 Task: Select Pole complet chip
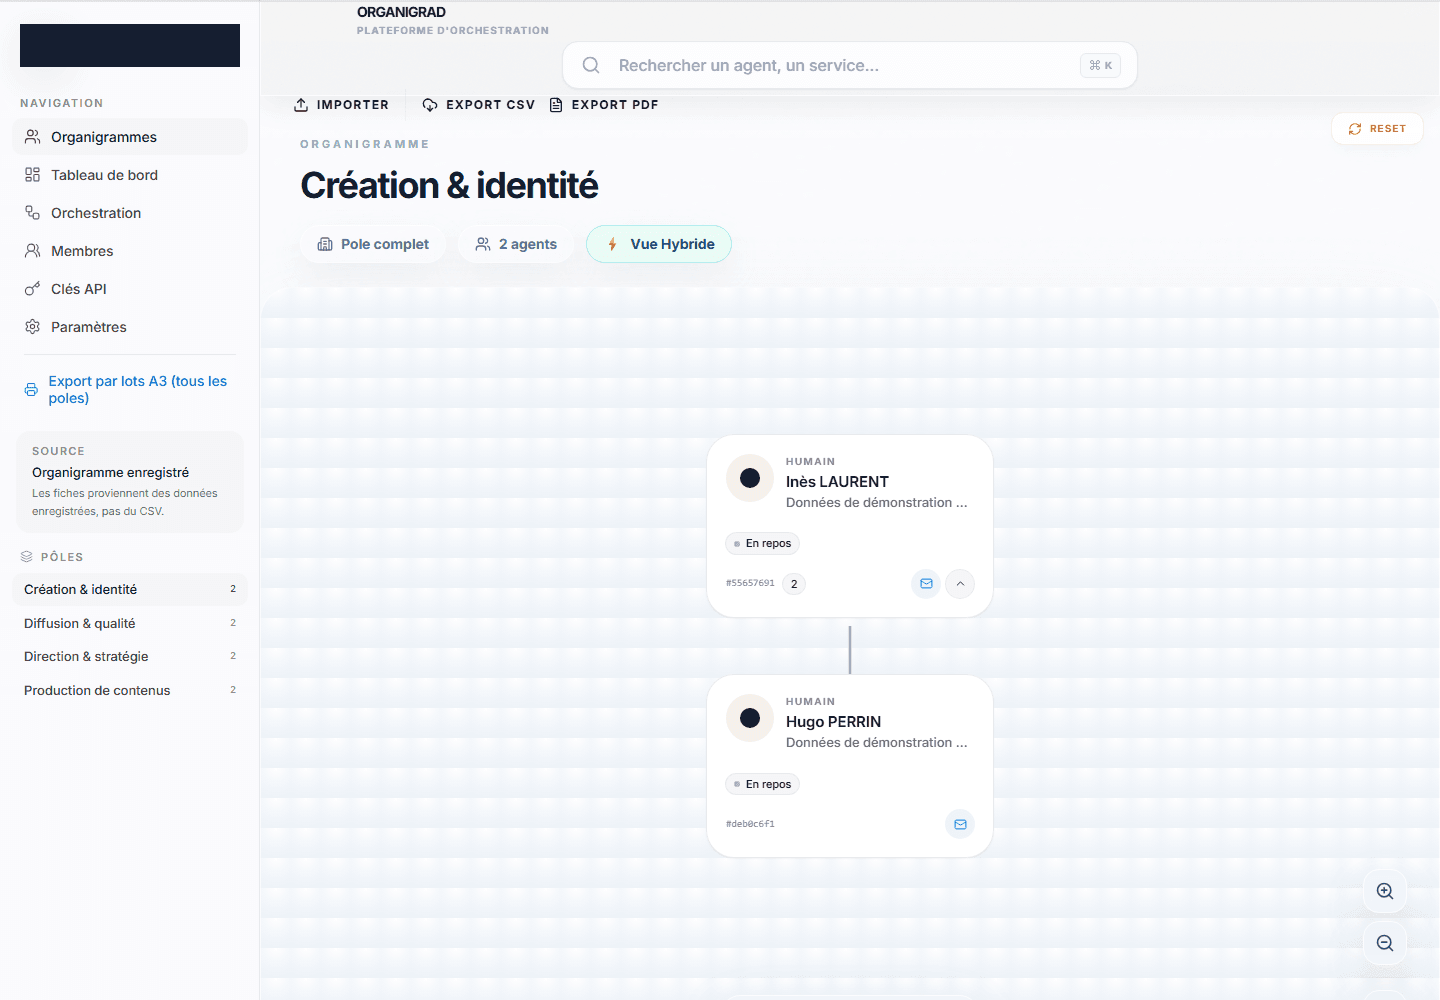pyautogui.click(x=373, y=244)
